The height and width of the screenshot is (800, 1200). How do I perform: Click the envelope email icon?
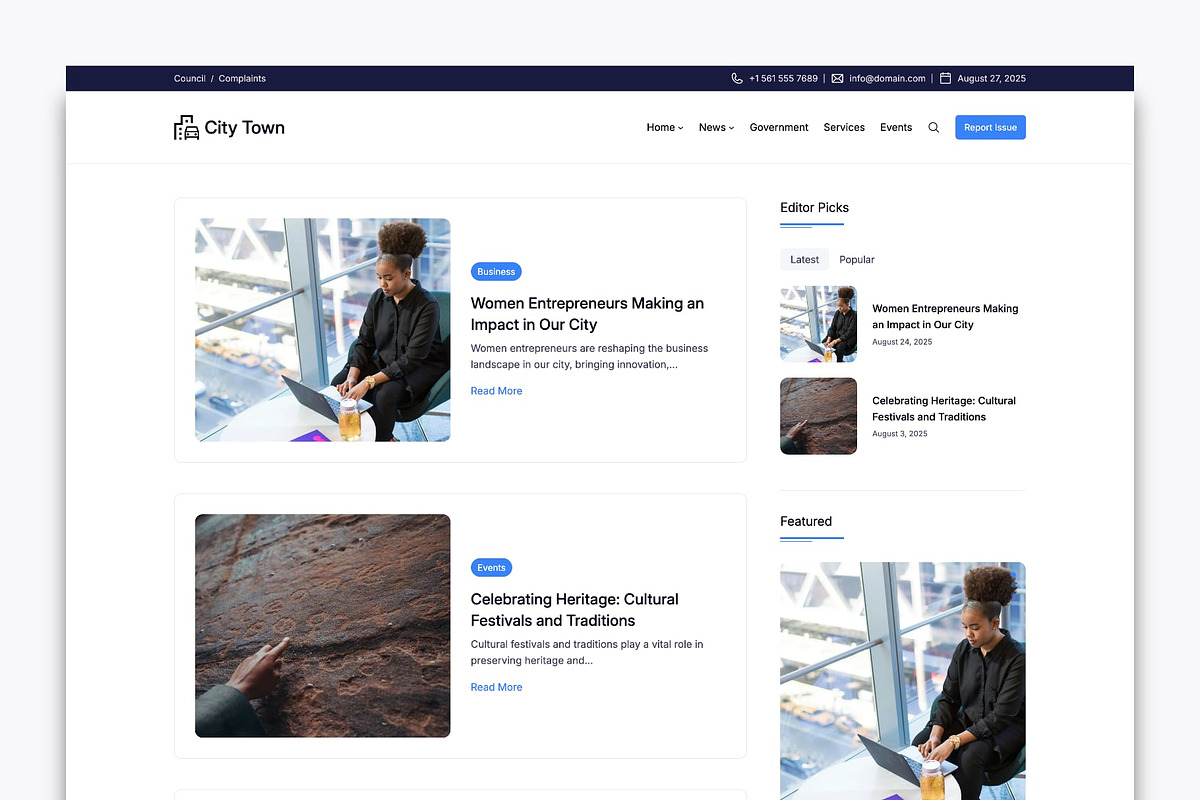pos(837,78)
